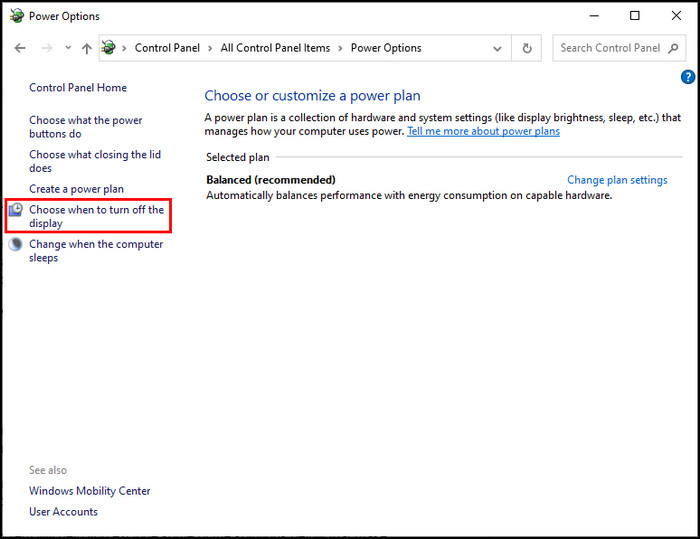Select Power Options breadcrumb segment
Screen dimensions: 700x539
pyautogui.click(x=386, y=48)
